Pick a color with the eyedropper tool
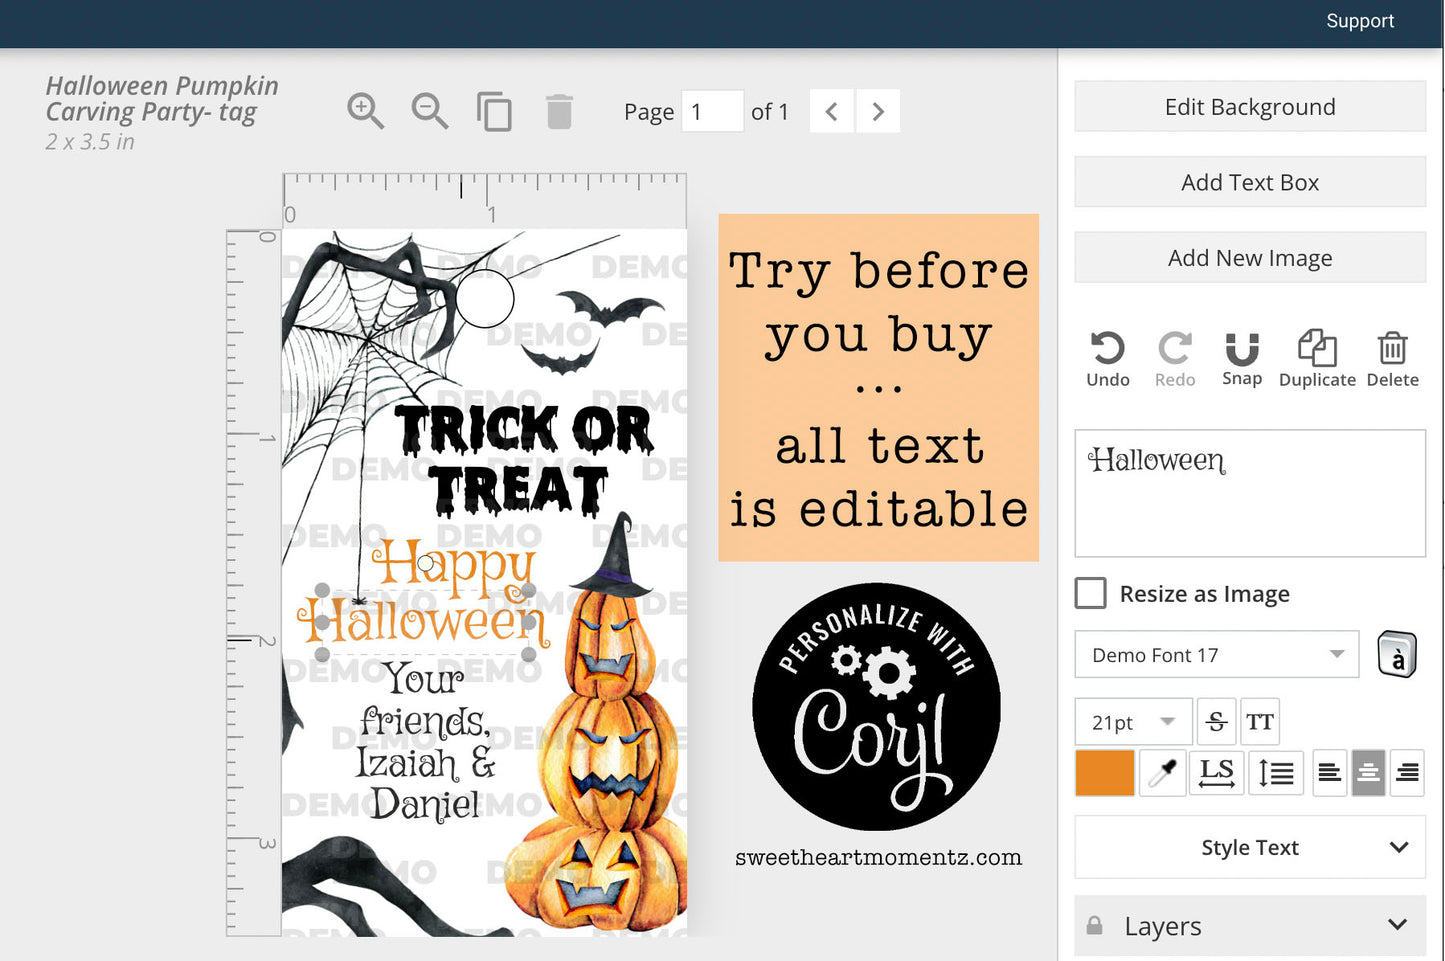The height and width of the screenshot is (961, 1445). tap(1162, 773)
